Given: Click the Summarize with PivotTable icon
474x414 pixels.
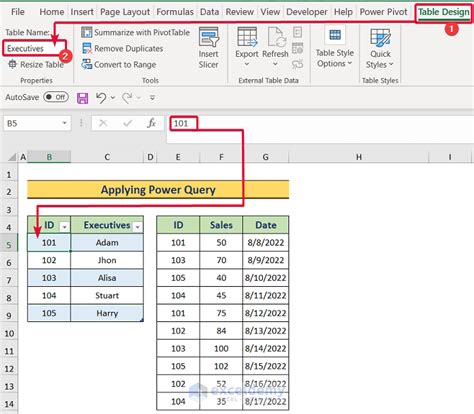Looking at the screenshot, I should [x=87, y=32].
